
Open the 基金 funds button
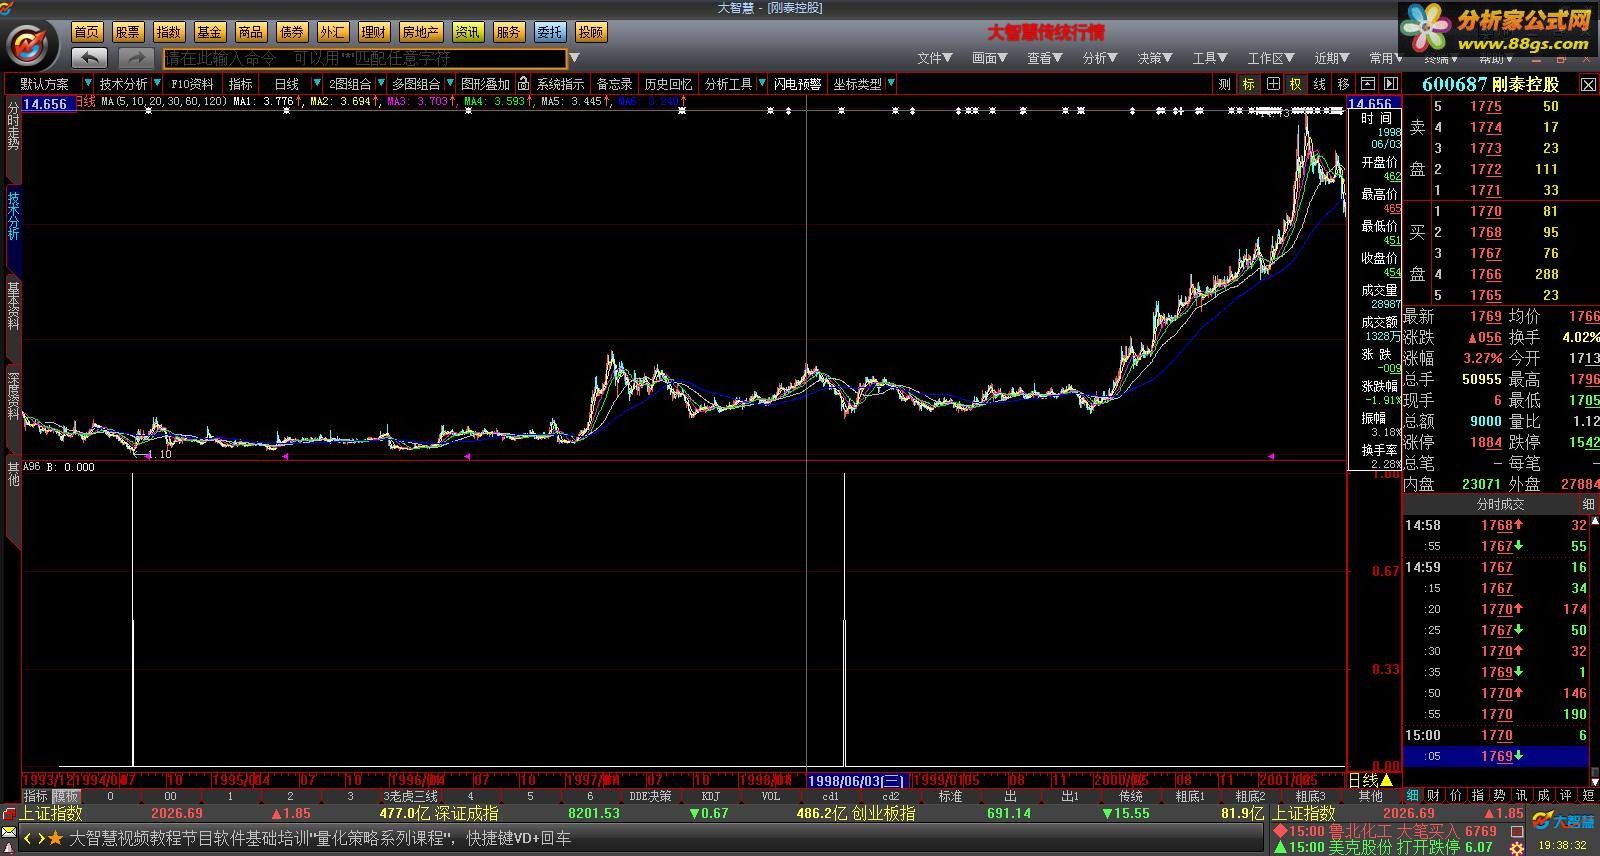209,32
